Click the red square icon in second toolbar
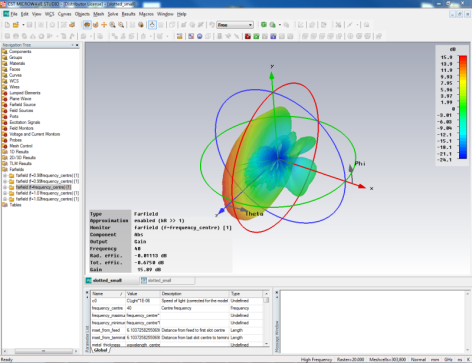Image resolution: width=472 pixels, height=363 pixels. [x=248, y=36]
